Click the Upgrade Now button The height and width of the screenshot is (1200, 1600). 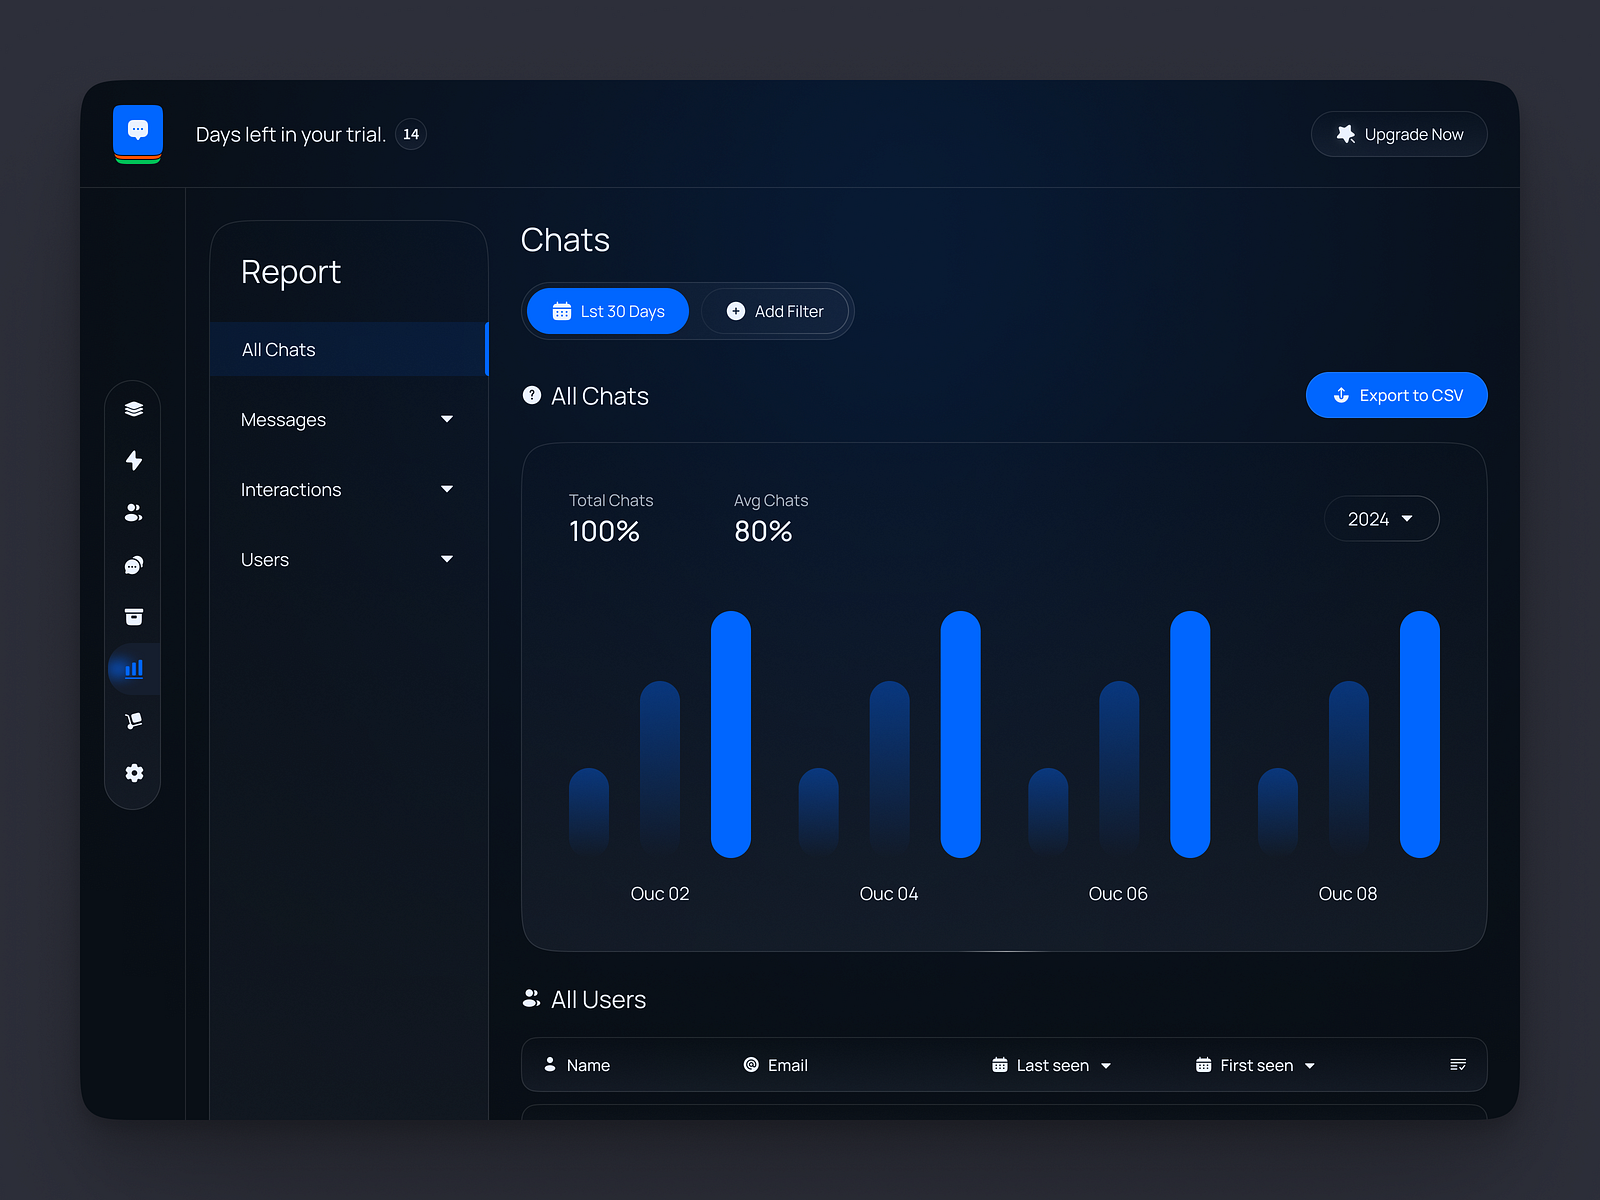click(x=1398, y=134)
